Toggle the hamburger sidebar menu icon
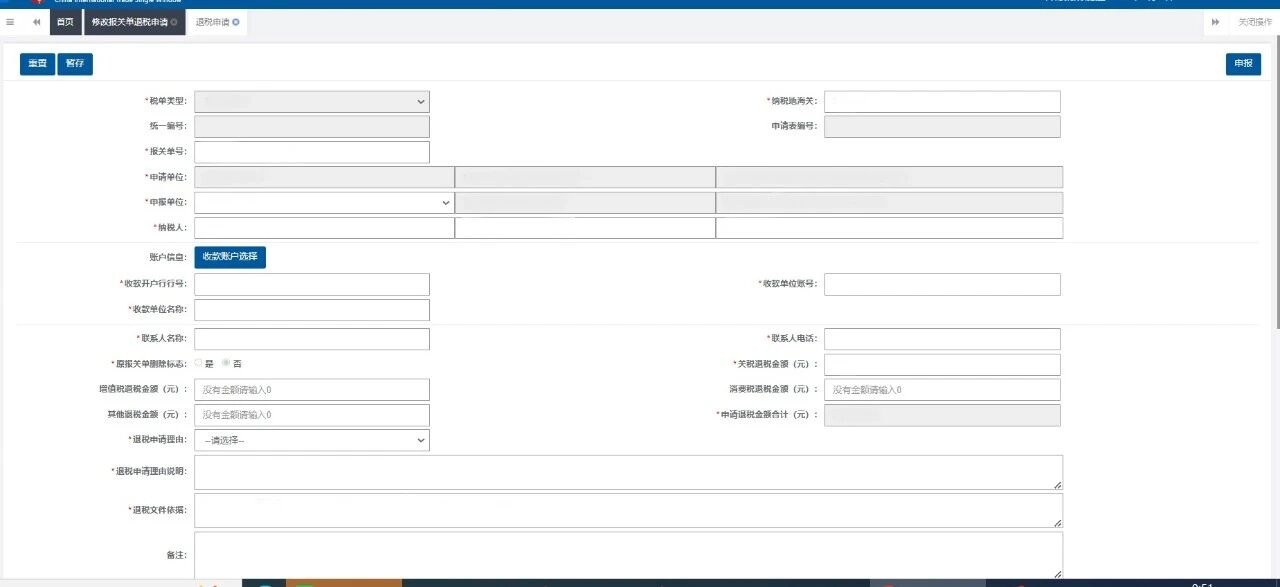The height and width of the screenshot is (587, 1280). click(x=10, y=22)
